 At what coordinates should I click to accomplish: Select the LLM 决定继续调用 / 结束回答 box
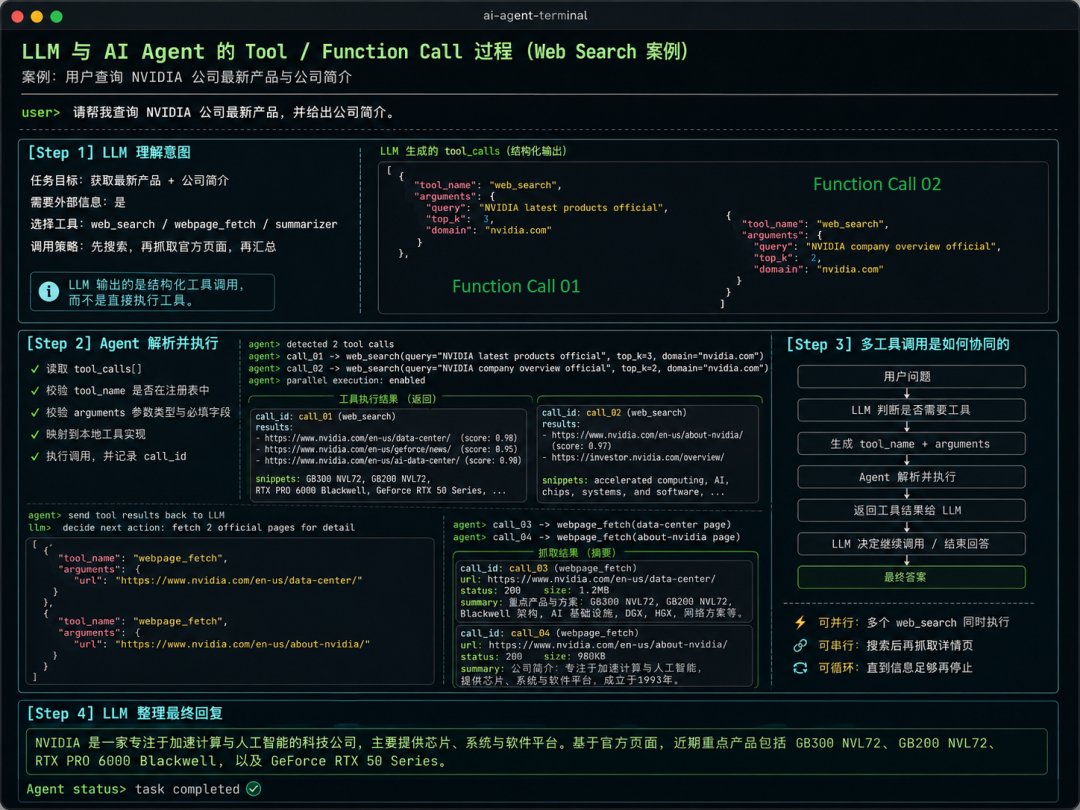click(911, 544)
